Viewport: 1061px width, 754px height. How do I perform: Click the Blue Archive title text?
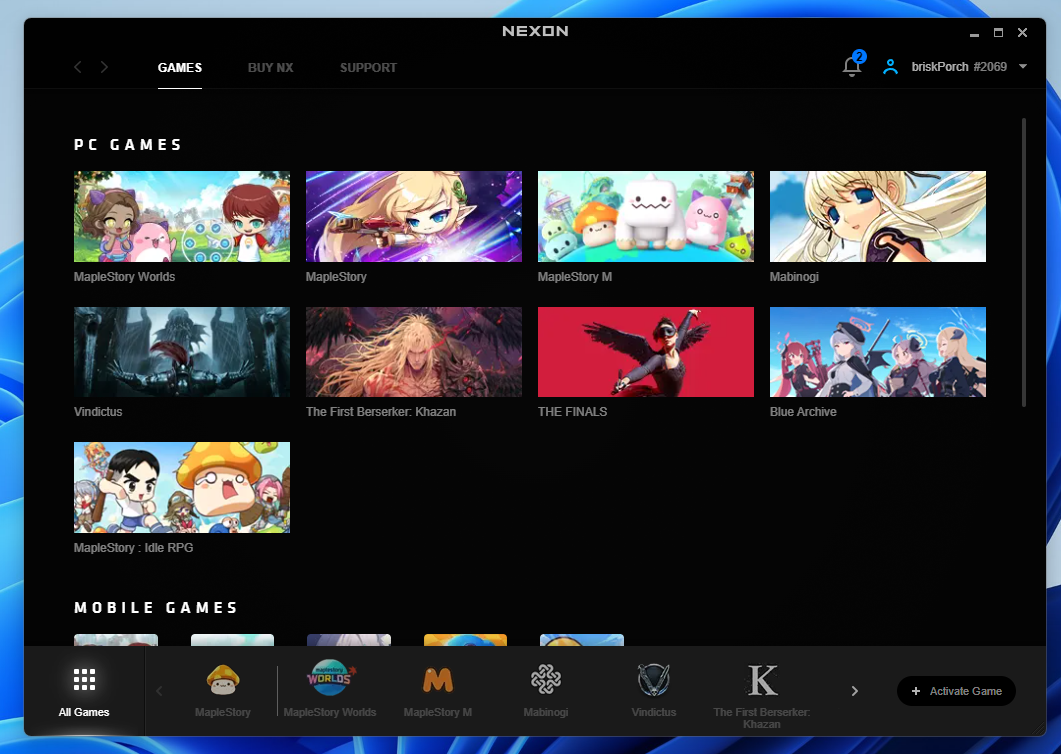click(803, 412)
